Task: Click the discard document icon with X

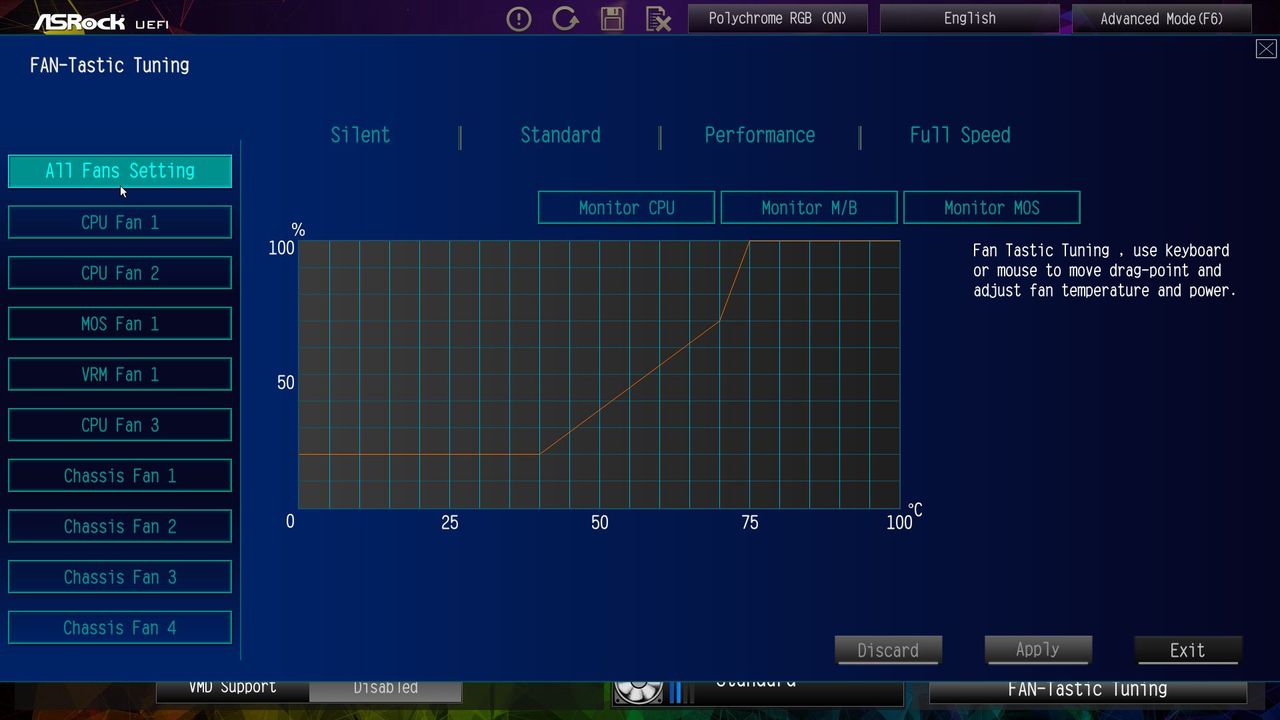Action: tap(658, 18)
